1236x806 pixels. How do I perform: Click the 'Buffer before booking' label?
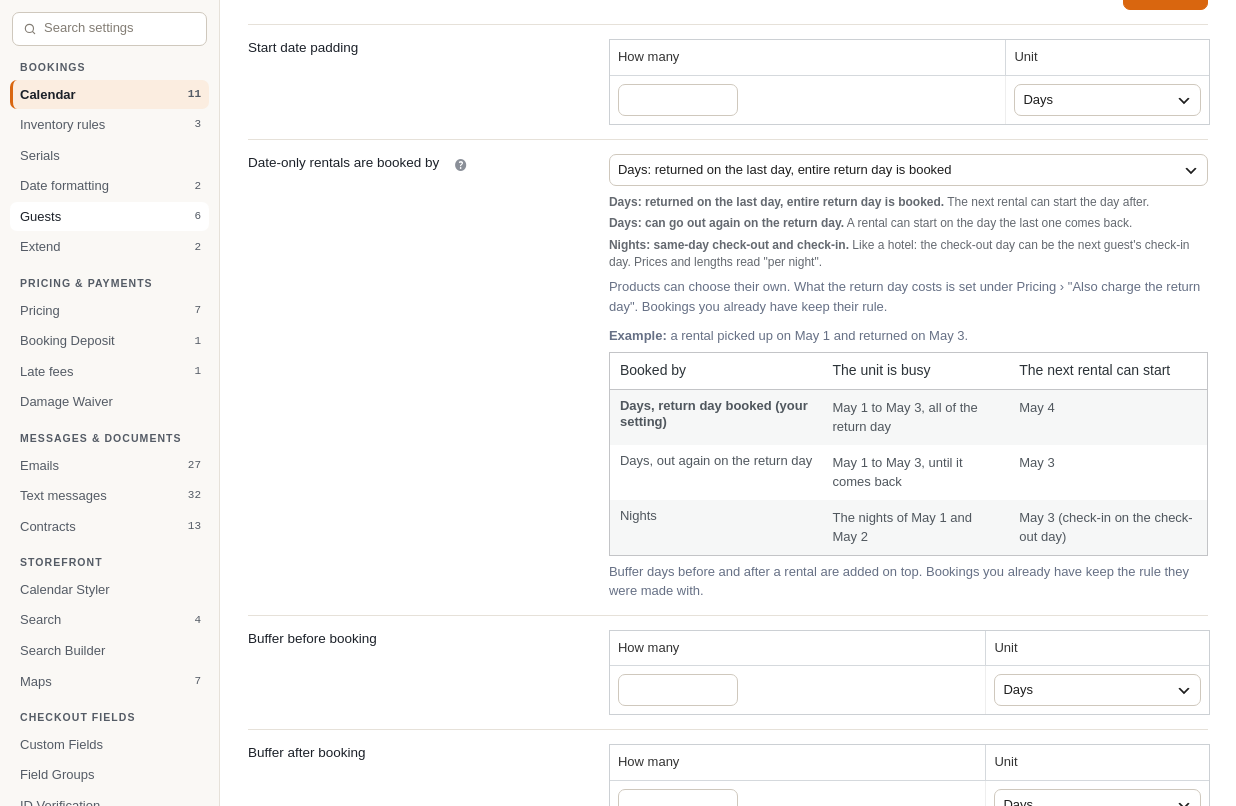(x=312, y=639)
